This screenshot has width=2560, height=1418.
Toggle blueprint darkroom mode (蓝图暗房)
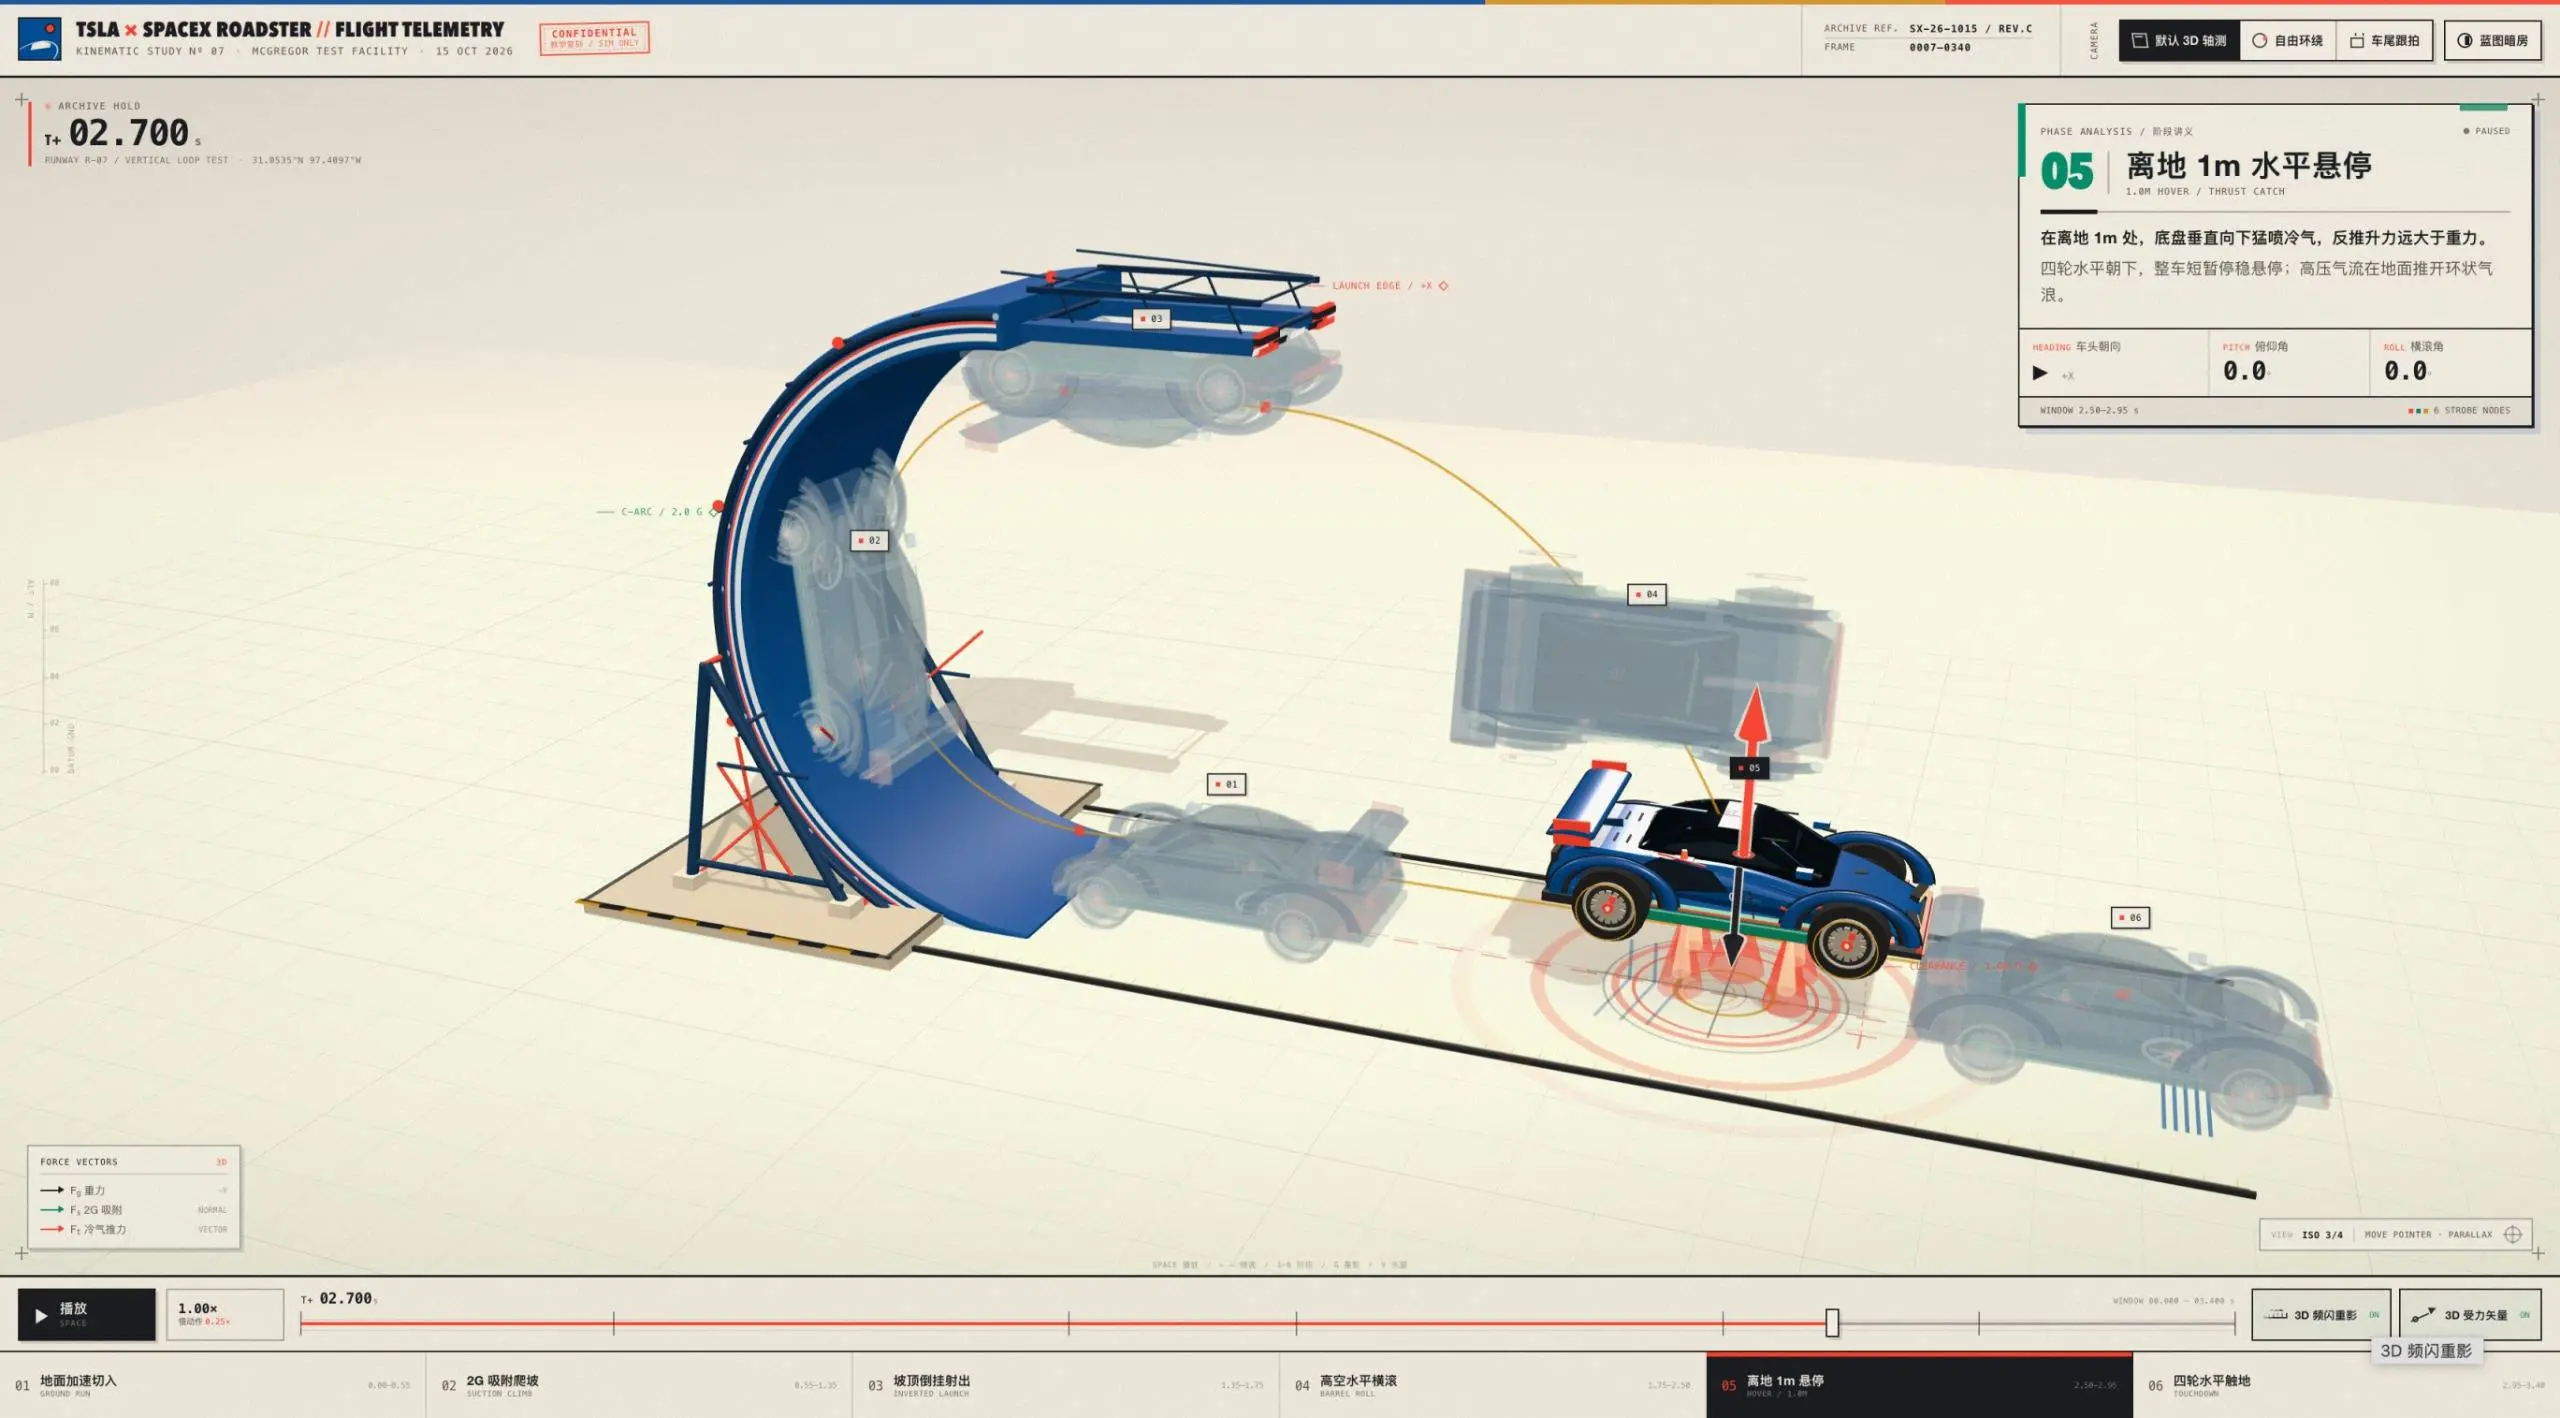click(x=2492, y=41)
